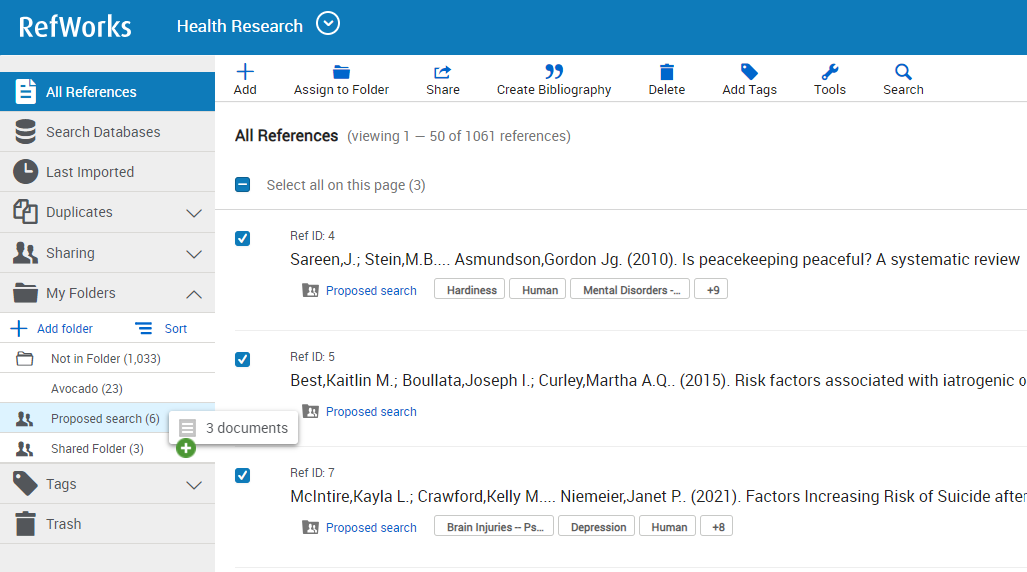The width and height of the screenshot is (1027, 572).
Task: Click the Mental Disorders tag
Action: [630, 290]
